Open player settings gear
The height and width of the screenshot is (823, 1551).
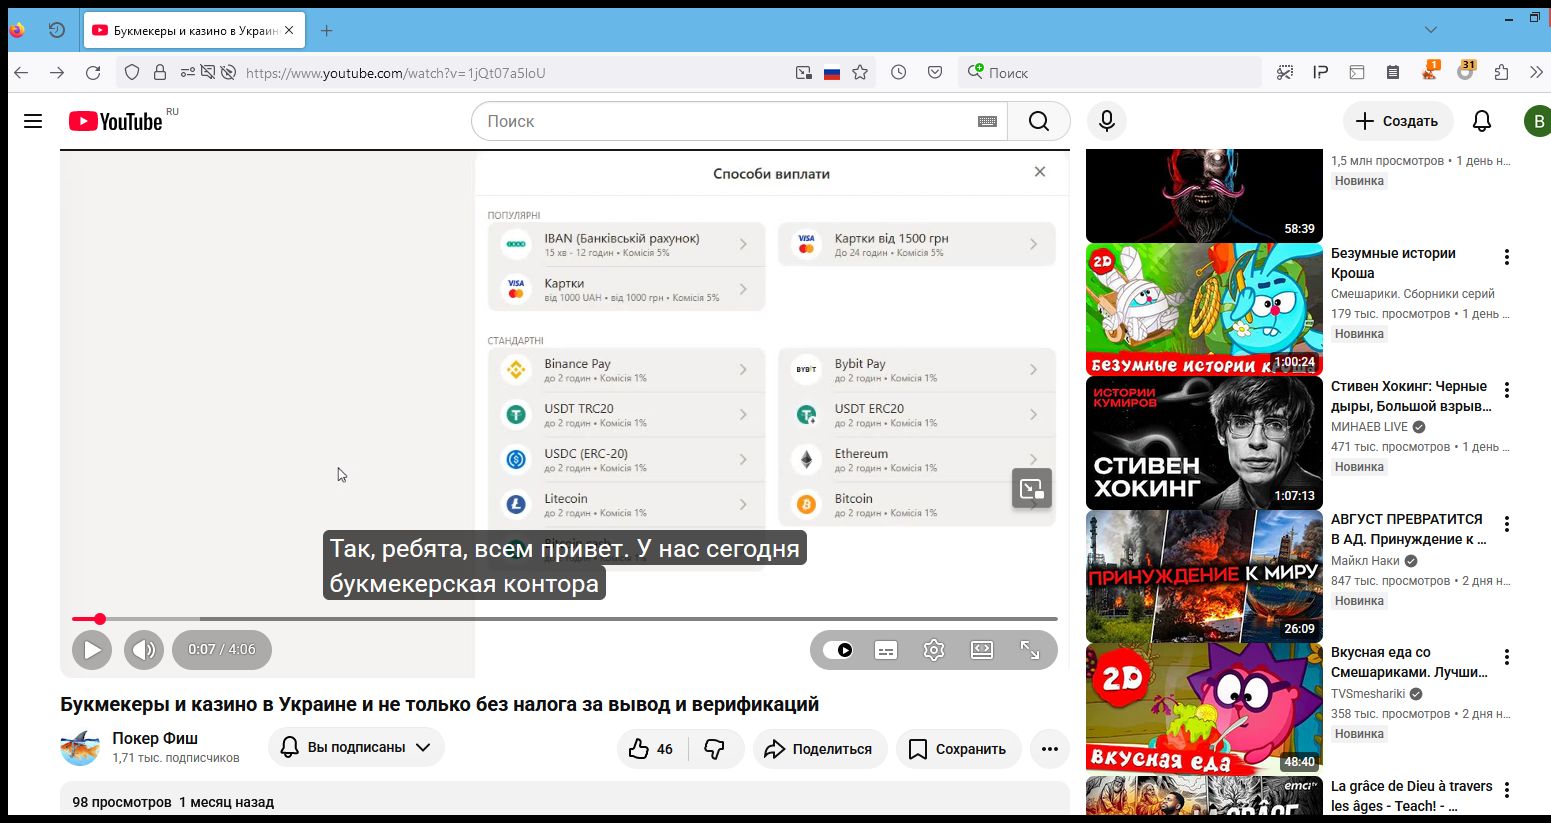pos(934,650)
